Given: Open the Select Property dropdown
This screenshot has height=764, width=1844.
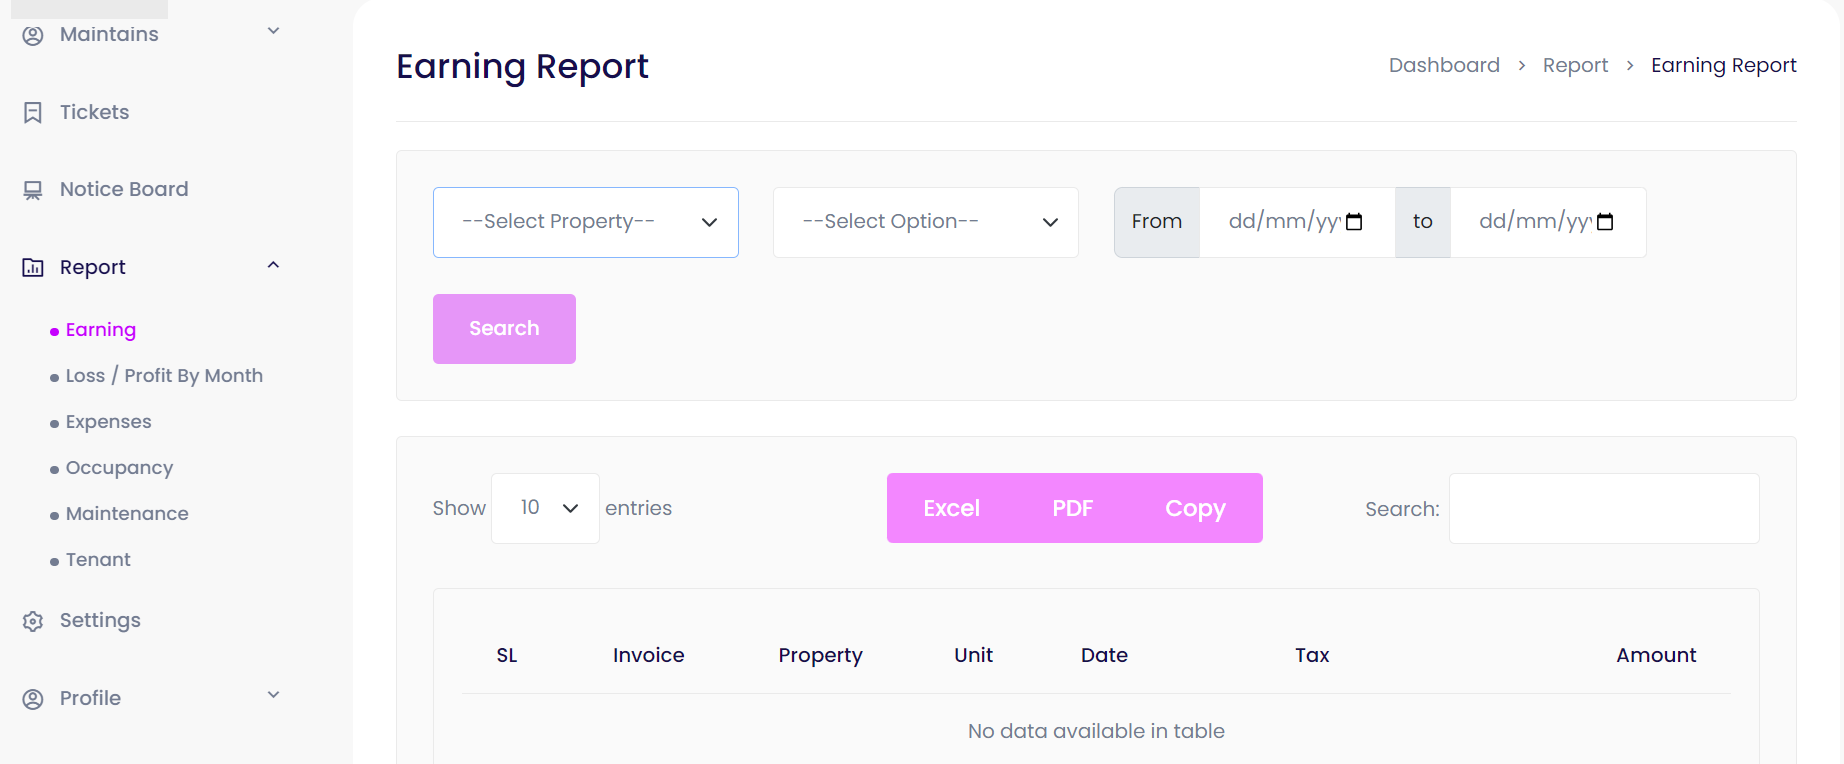Looking at the screenshot, I should pyautogui.click(x=585, y=222).
